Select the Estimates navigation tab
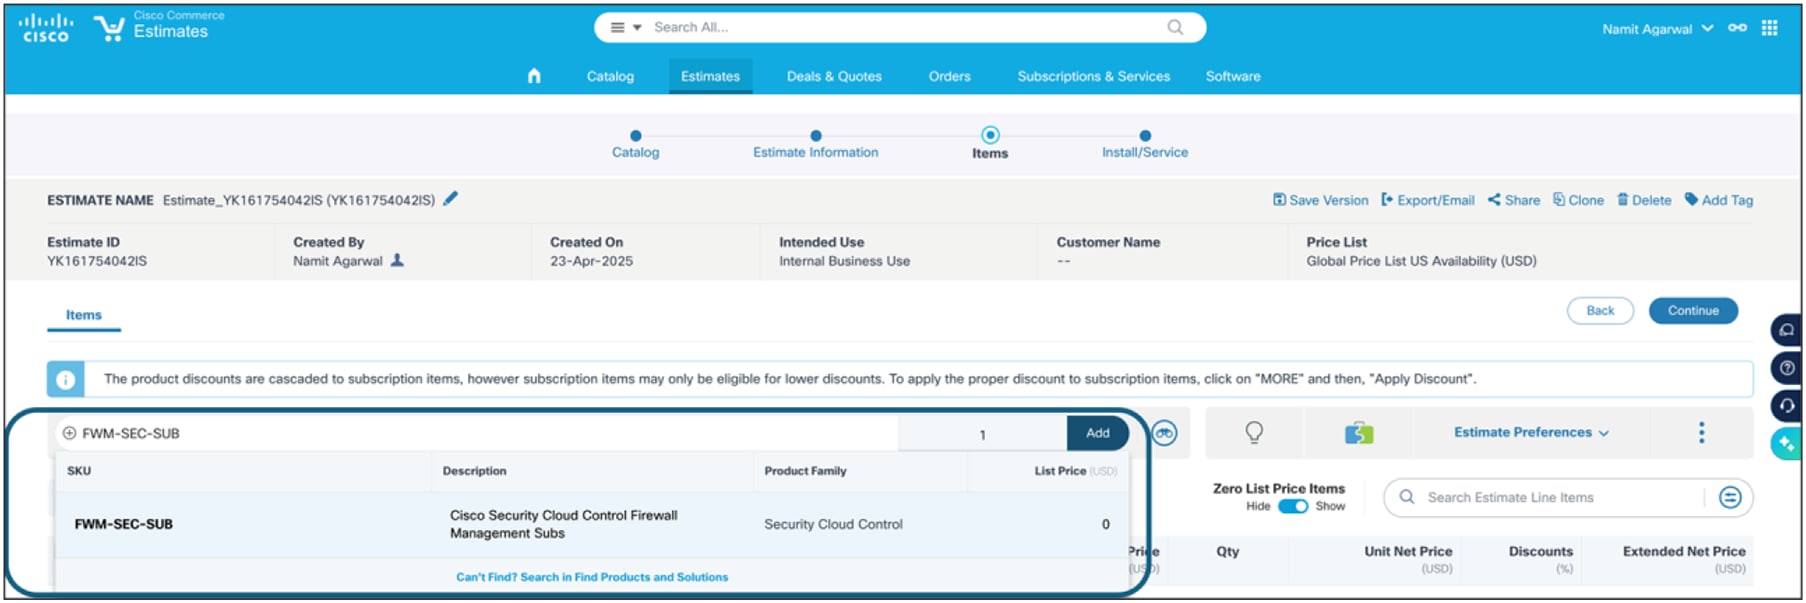Screen dimensions: 1806x603 (710, 76)
